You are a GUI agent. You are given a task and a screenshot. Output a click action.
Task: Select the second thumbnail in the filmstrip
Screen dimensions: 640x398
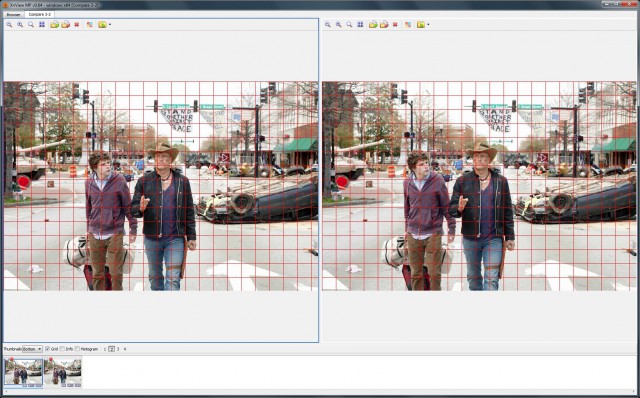pos(63,372)
